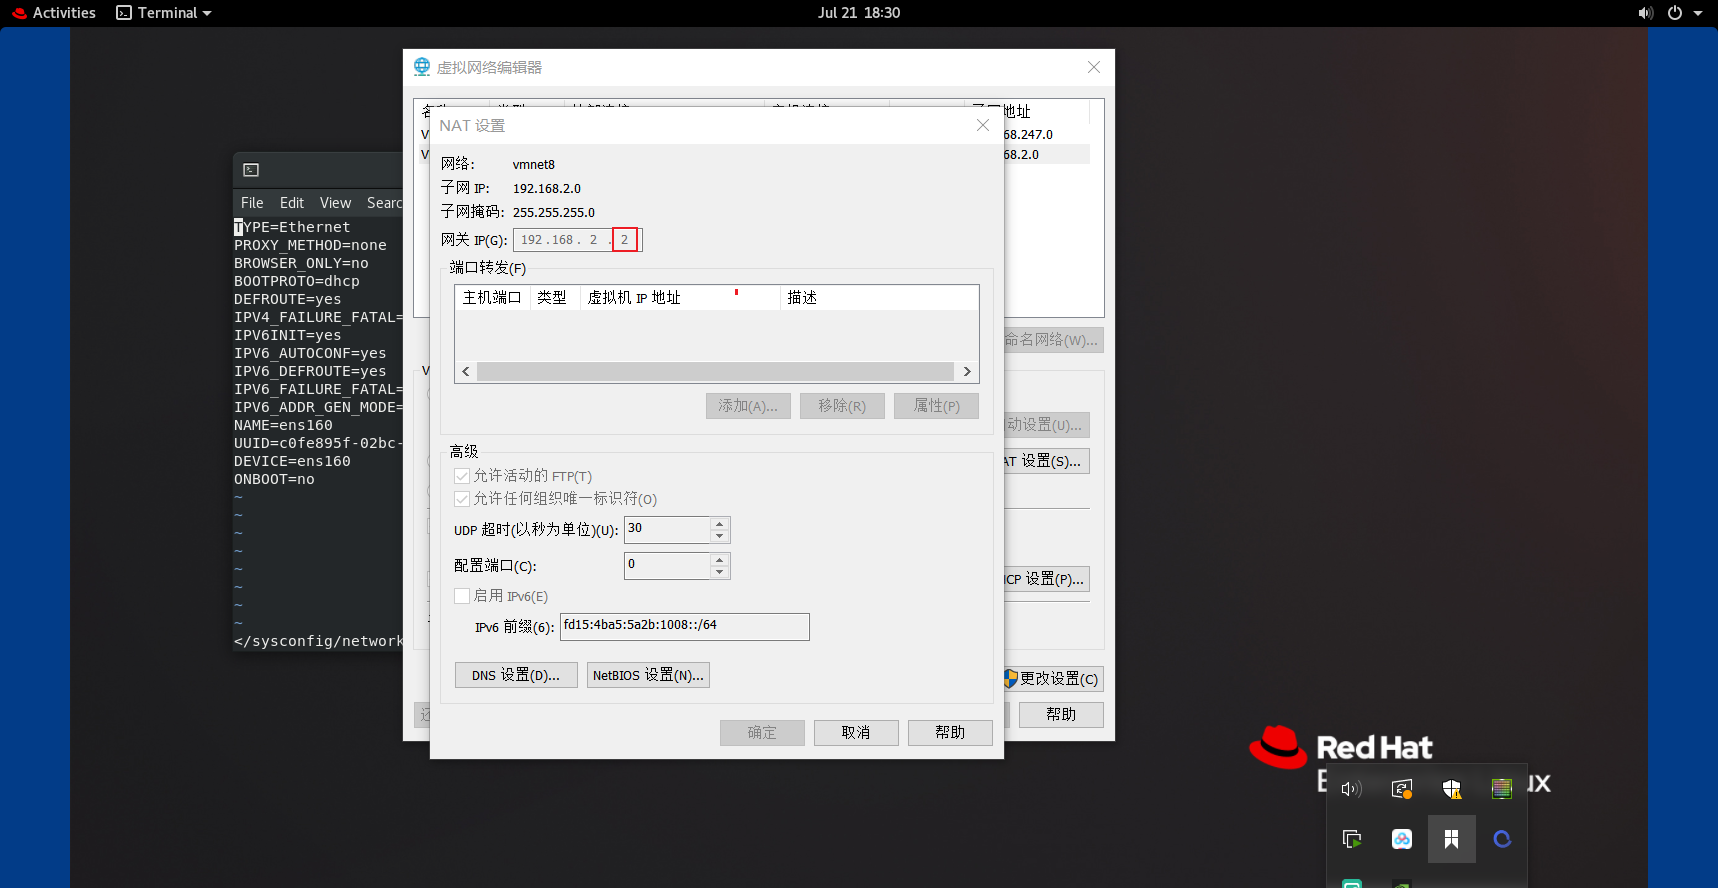
Task: Open the View menu in terminal
Action: [x=335, y=203]
